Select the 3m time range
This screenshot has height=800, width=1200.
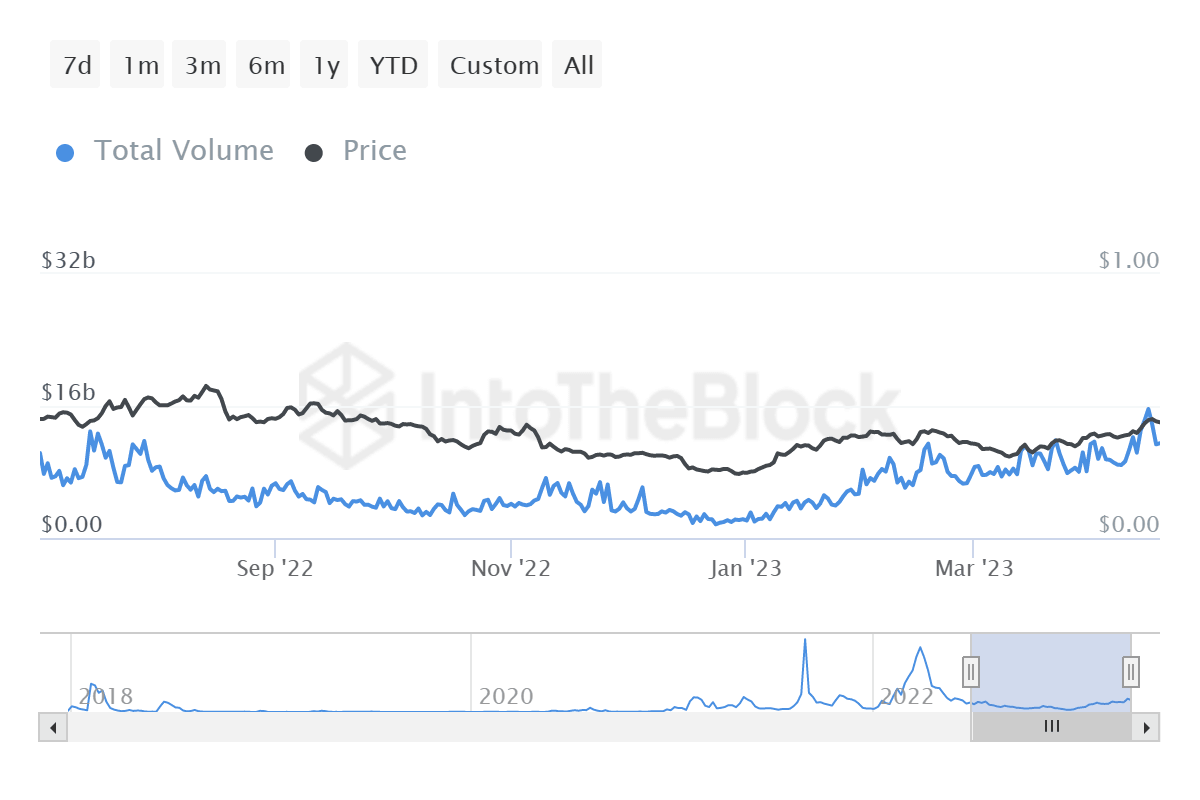coord(199,64)
